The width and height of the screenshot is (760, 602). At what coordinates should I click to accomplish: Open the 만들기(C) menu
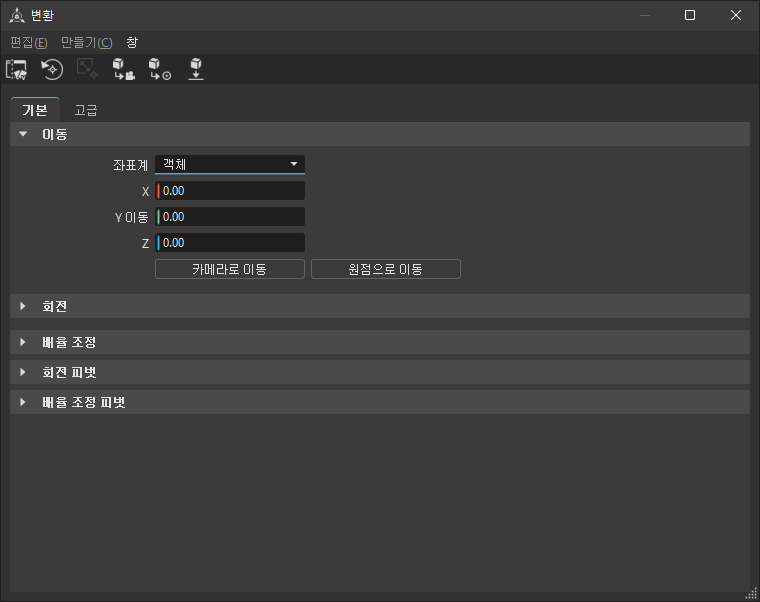click(x=86, y=43)
